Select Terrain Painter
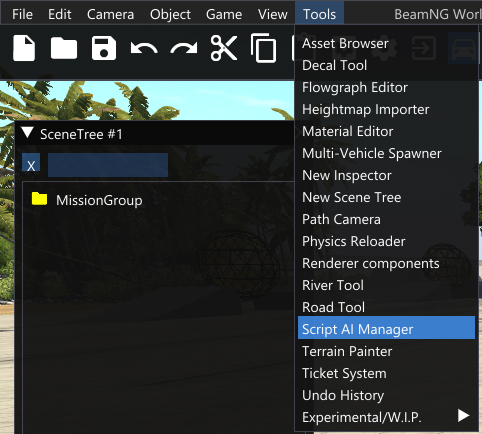Image resolution: width=482 pixels, height=434 pixels. pyautogui.click(x=386, y=351)
